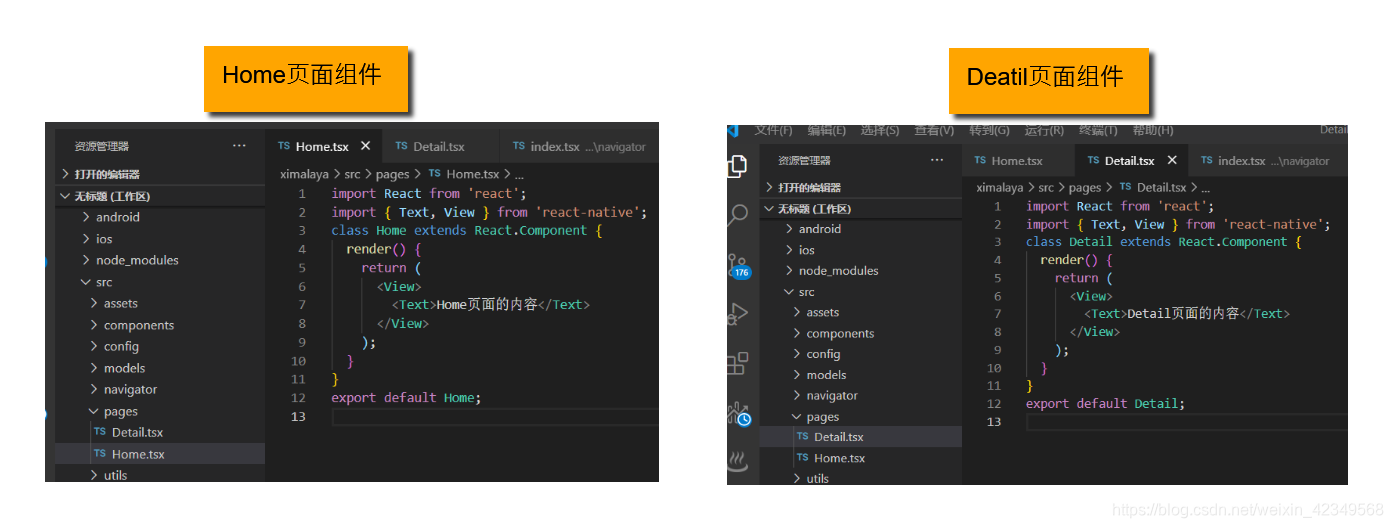Image resolution: width=1393 pixels, height=528 pixels.
Task: Click TS icon of index.tsx tab, left window
Action: pos(519,146)
